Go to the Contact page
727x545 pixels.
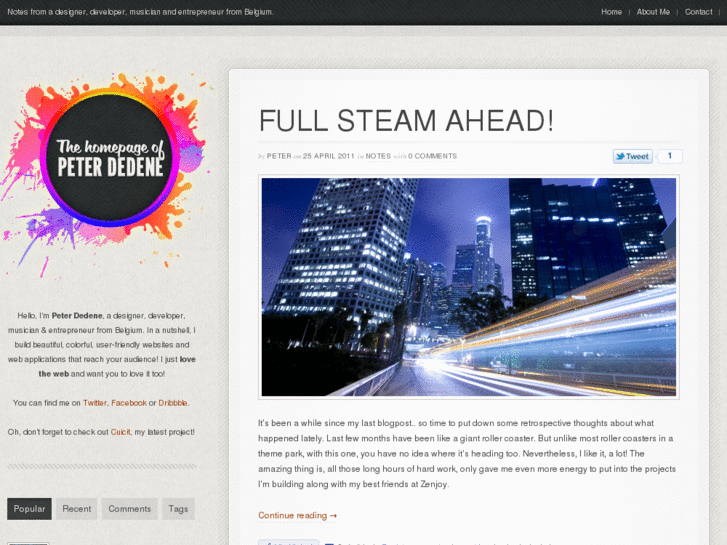(x=698, y=12)
